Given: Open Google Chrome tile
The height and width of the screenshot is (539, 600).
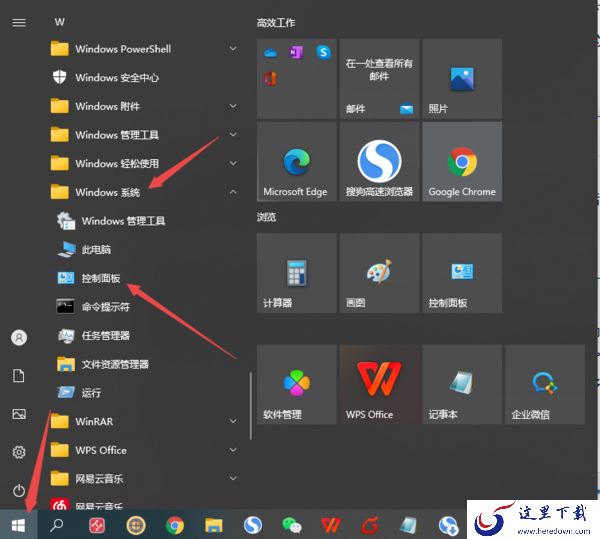Looking at the screenshot, I should coord(462,162).
